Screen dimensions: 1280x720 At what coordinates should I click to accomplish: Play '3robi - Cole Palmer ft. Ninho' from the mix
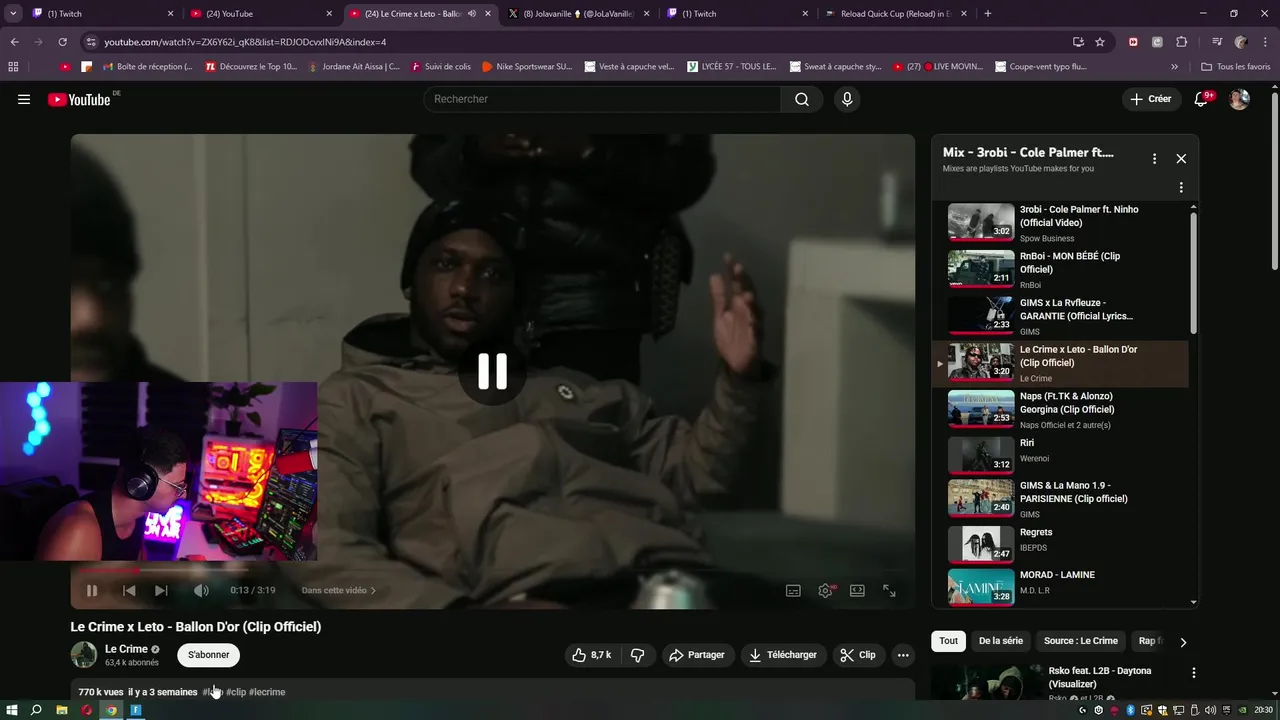pos(1060,223)
